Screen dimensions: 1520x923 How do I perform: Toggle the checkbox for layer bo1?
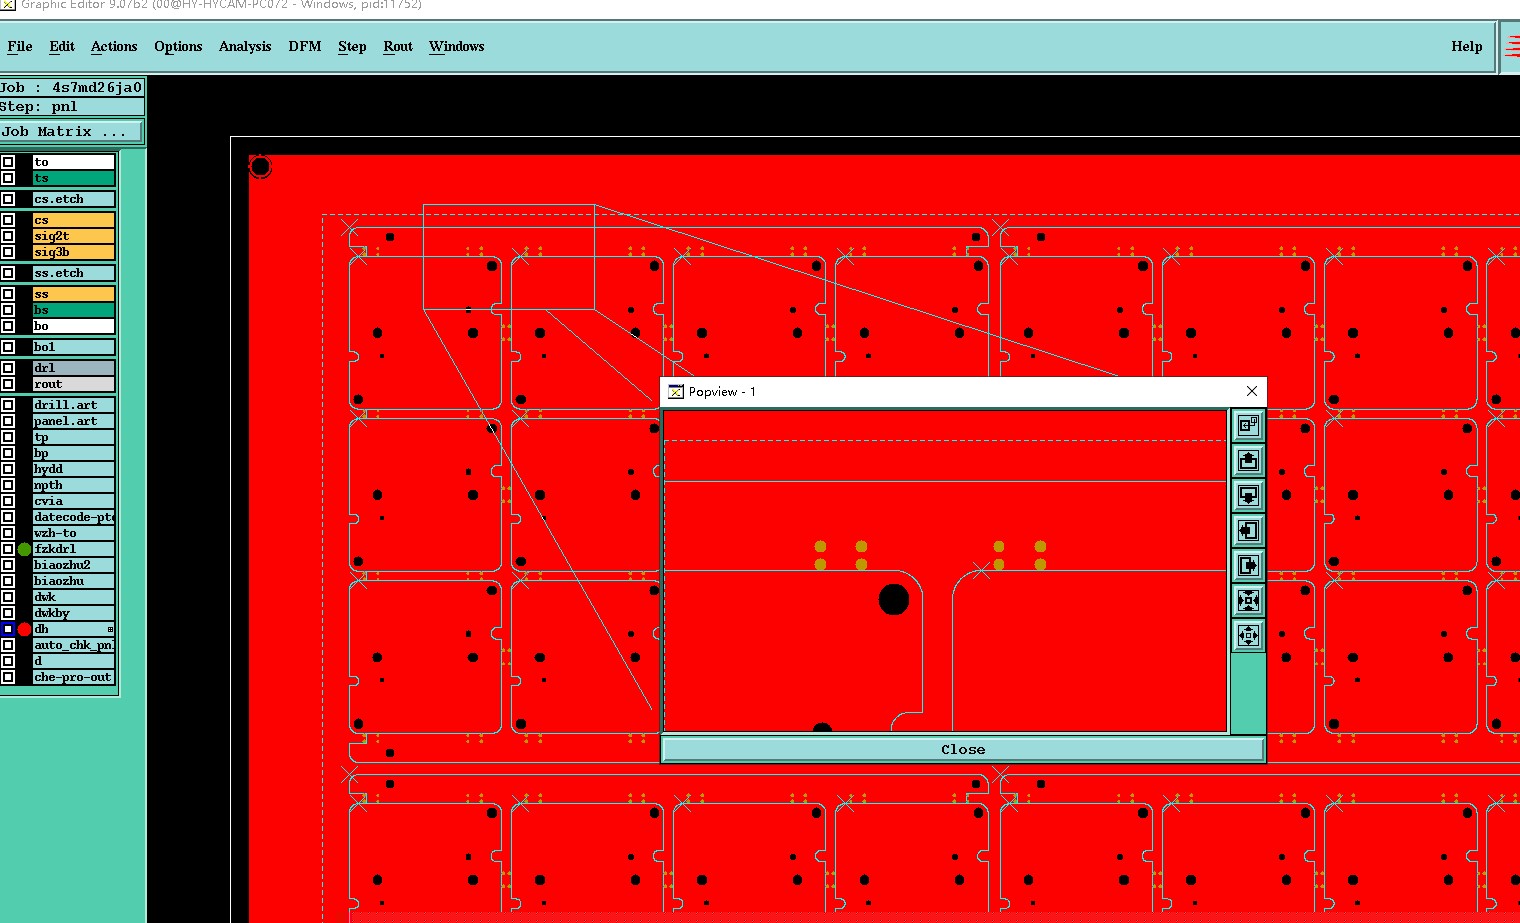point(8,347)
